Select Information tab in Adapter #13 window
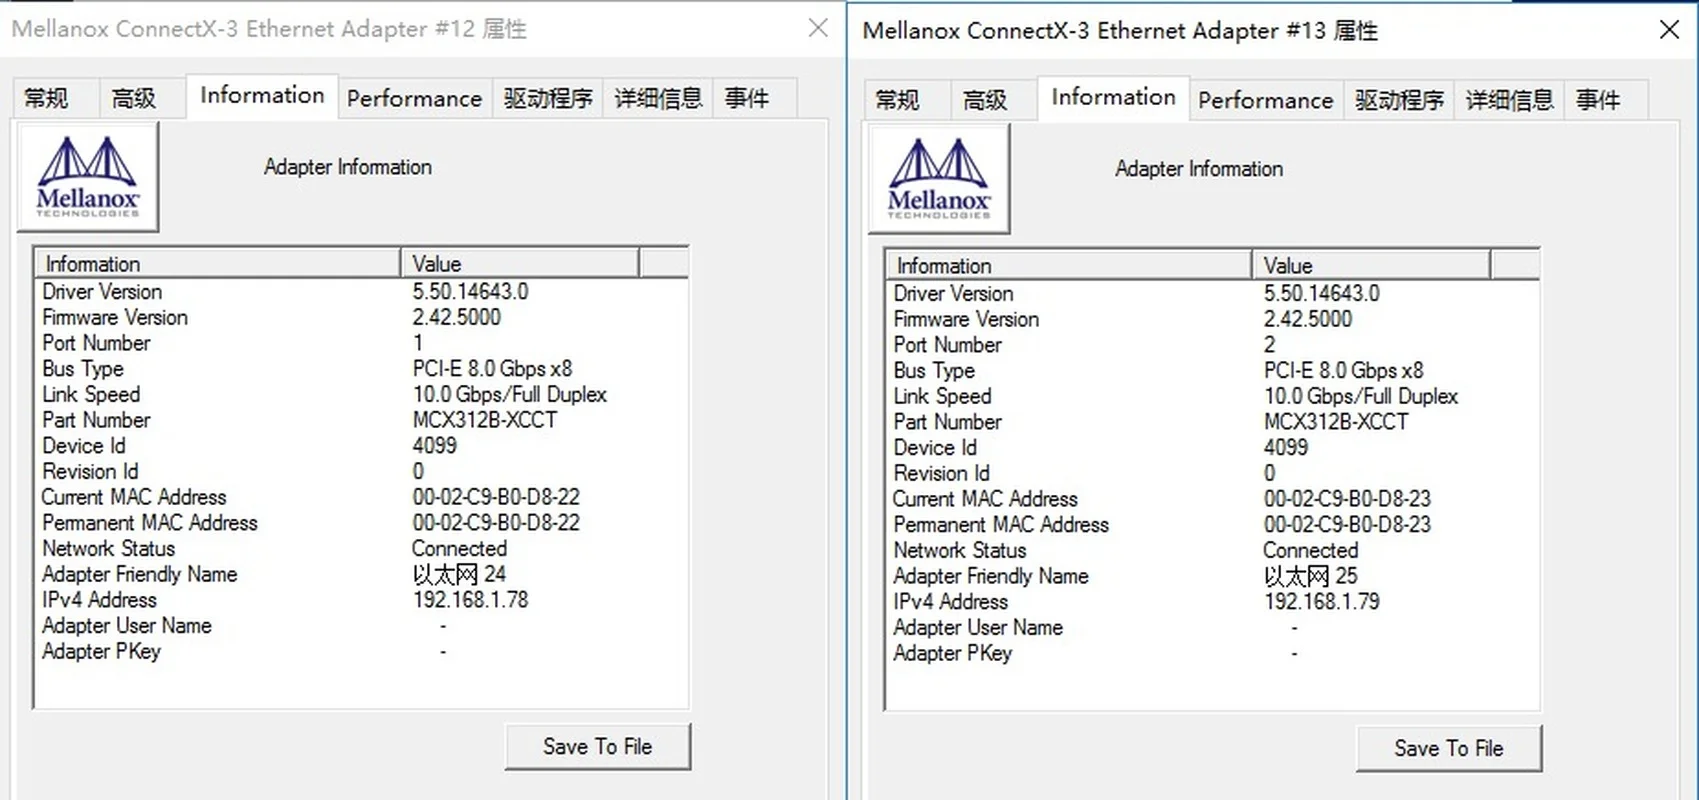The width and height of the screenshot is (1699, 800). click(1113, 98)
